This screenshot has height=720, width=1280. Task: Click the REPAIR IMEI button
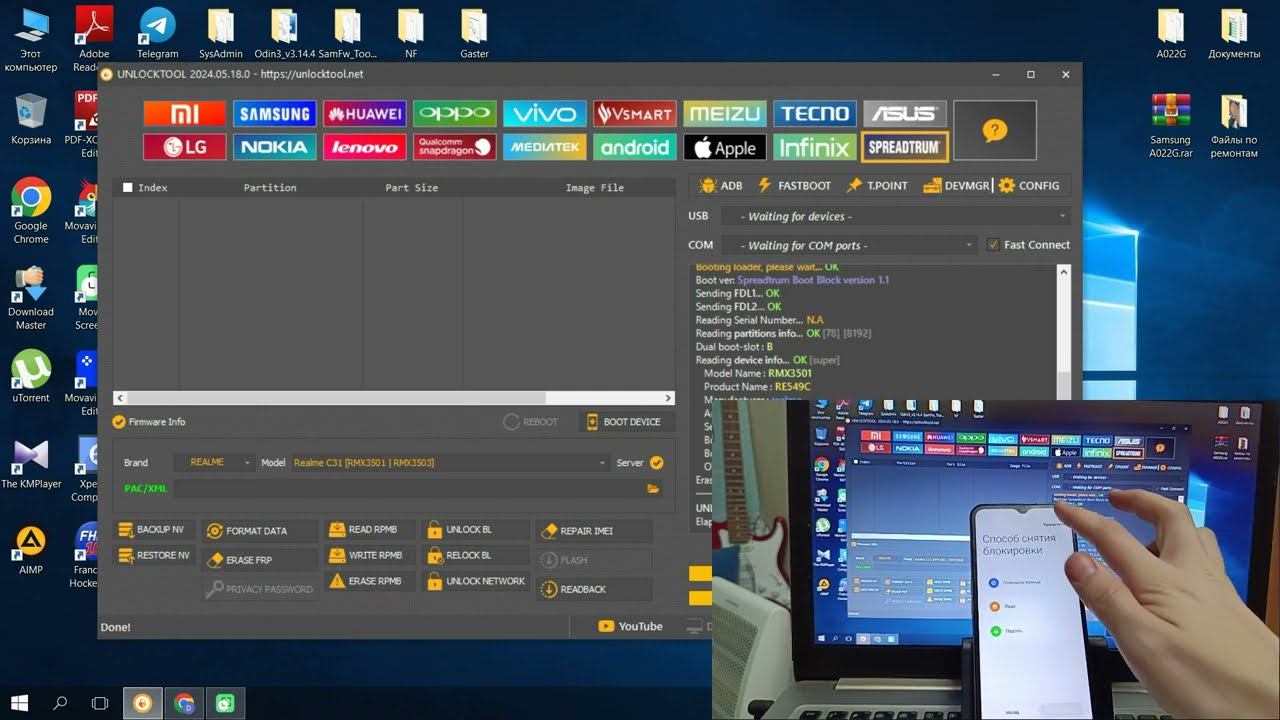pyautogui.click(x=593, y=531)
